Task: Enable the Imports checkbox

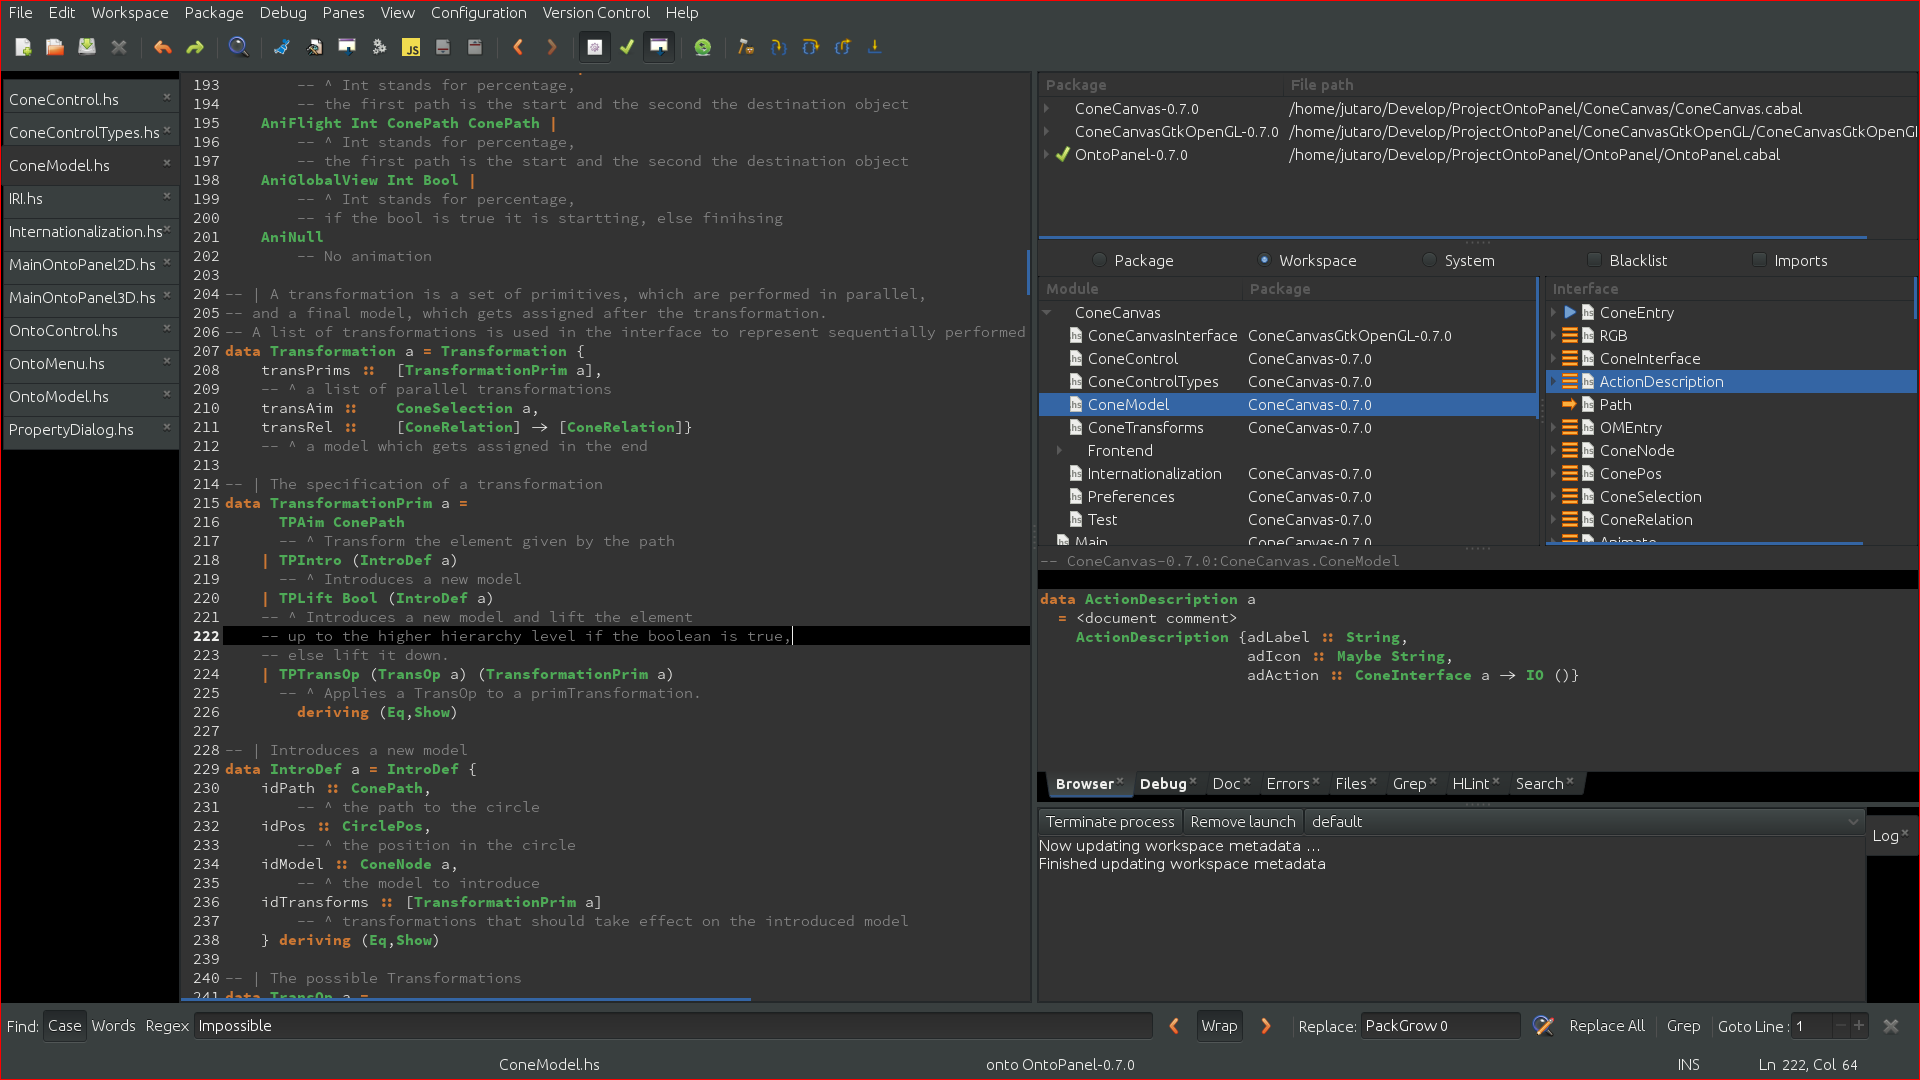Action: point(1759,260)
